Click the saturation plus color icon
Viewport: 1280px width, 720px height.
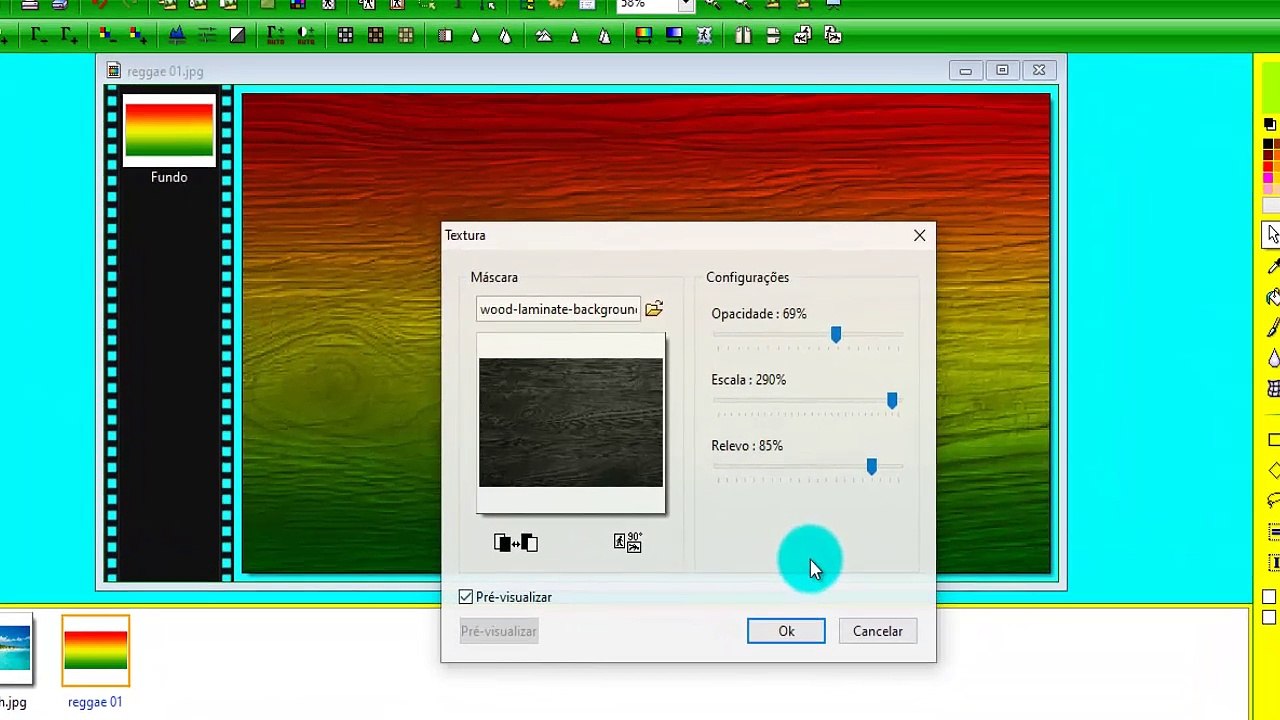tap(138, 36)
